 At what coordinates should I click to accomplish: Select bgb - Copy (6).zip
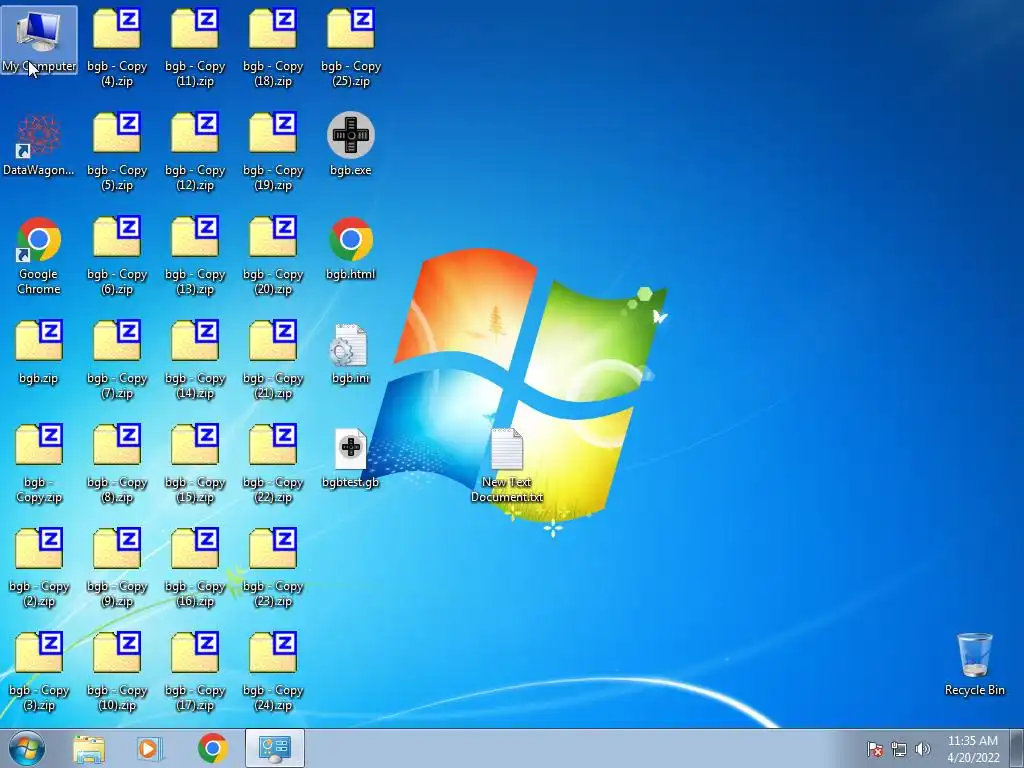[117, 256]
